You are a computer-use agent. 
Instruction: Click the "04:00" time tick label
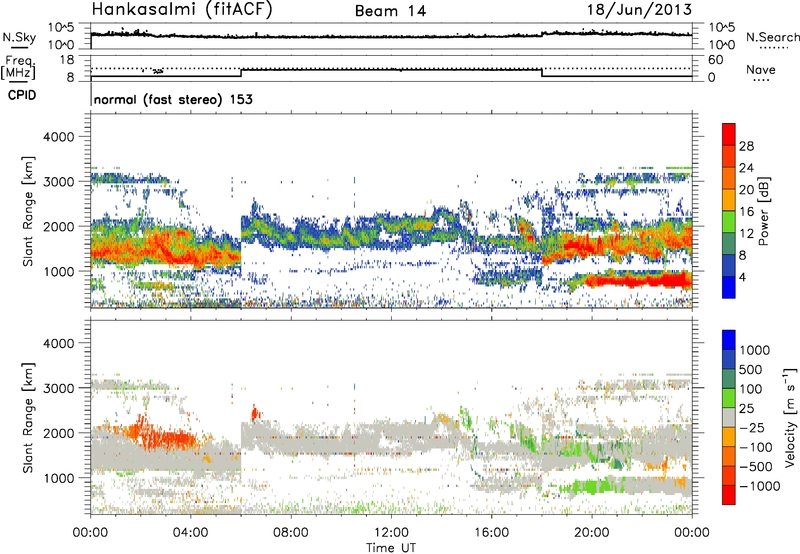point(190,533)
